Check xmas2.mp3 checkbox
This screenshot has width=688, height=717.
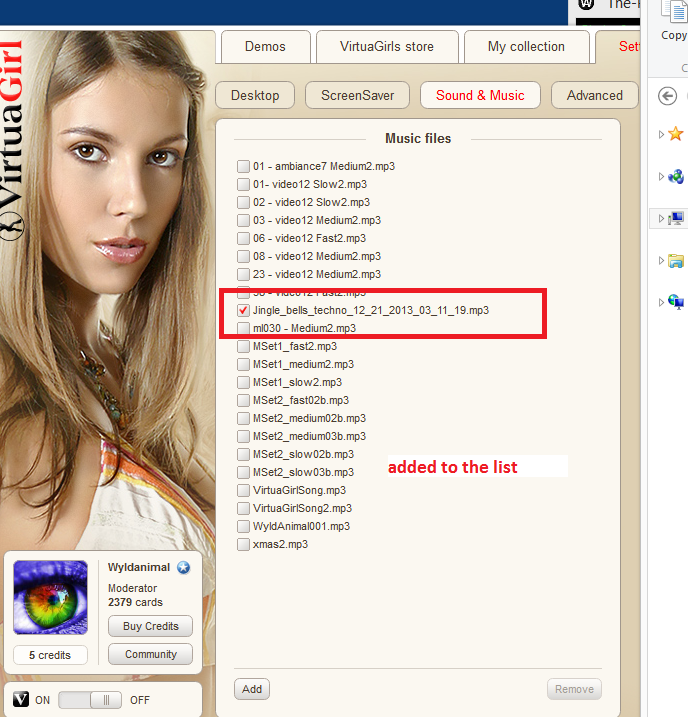click(243, 544)
